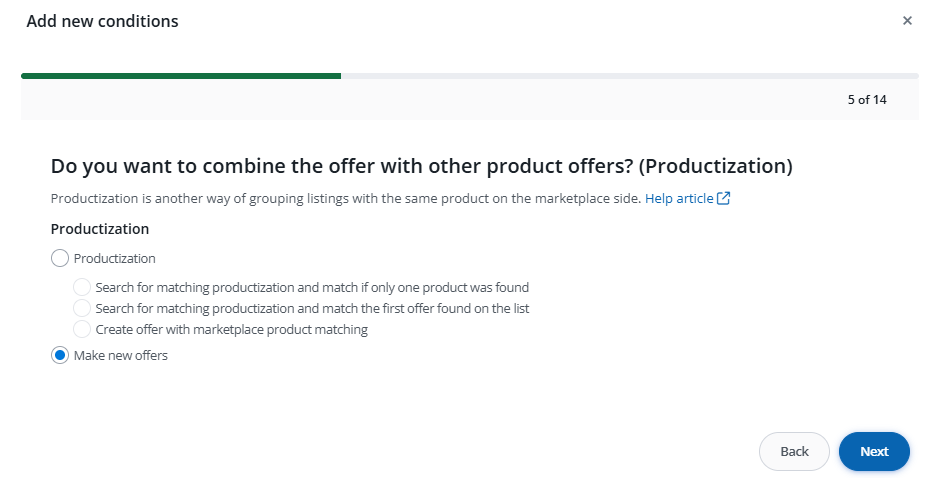Click the Add new conditions dialog title
The height and width of the screenshot is (478, 939).
pyautogui.click(x=102, y=21)
